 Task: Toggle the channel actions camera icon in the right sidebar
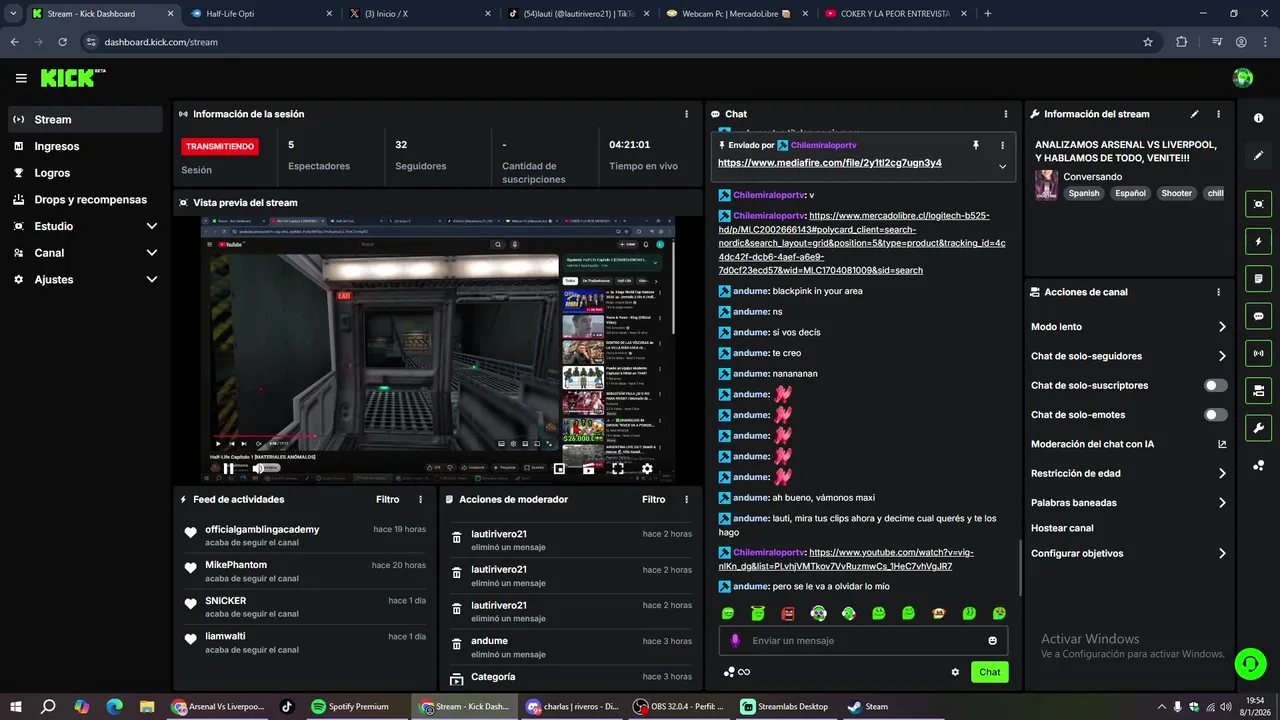click(1258, 391)
